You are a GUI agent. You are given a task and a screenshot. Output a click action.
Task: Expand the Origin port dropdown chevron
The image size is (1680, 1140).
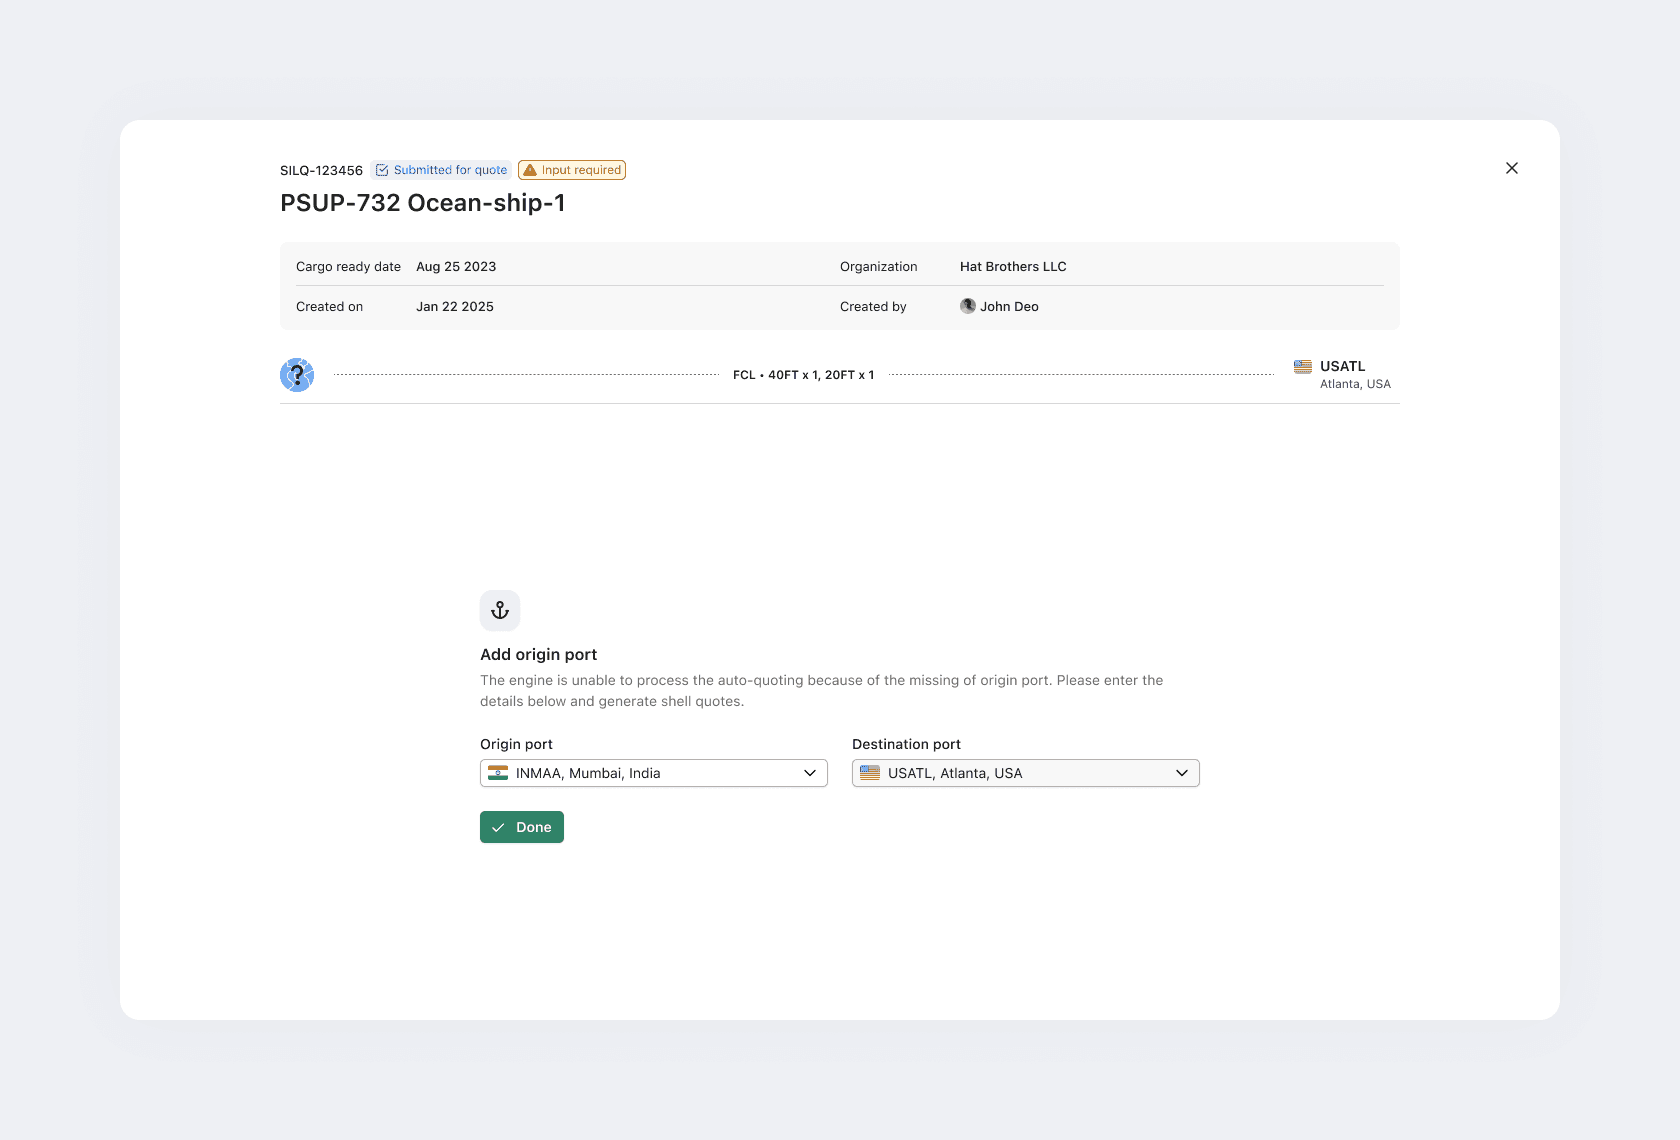[x=810, y=773]
